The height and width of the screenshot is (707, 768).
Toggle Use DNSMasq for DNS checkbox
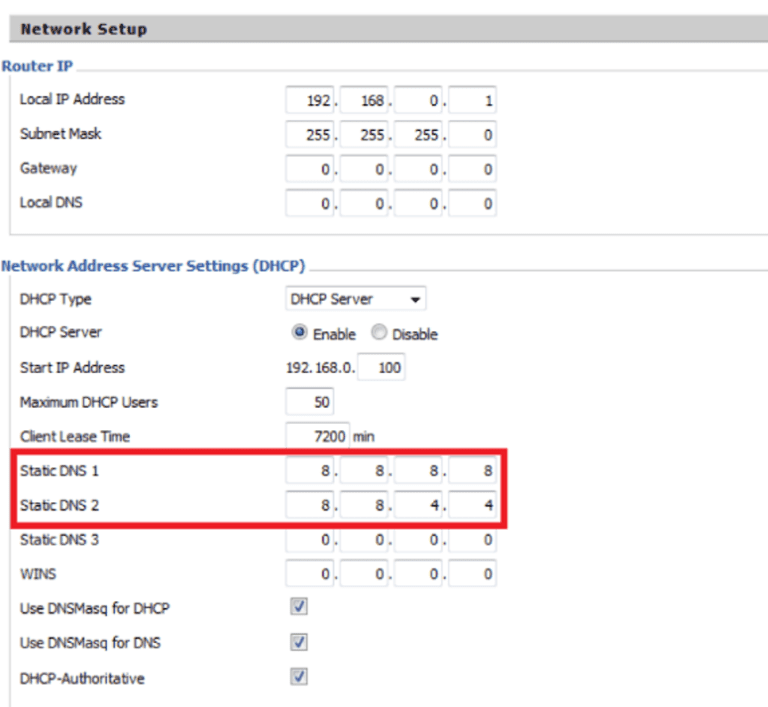(x=298, y=642)
